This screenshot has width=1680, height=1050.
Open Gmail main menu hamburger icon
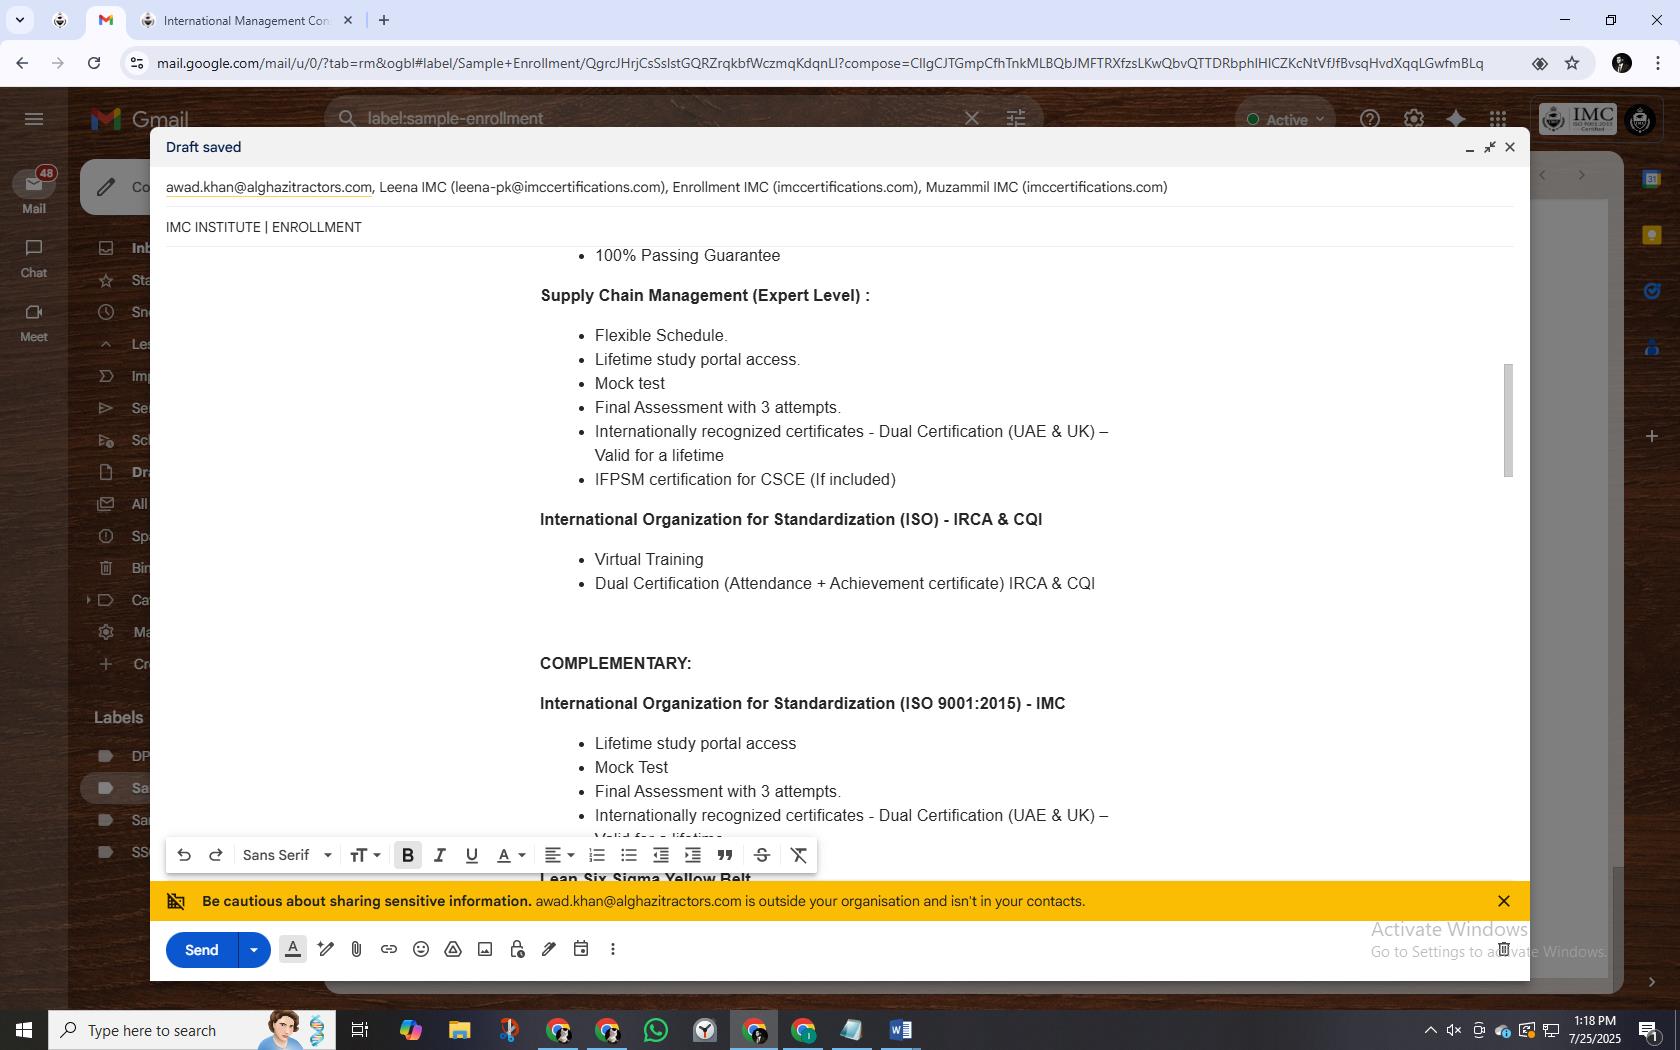click(x=34, y=119)
